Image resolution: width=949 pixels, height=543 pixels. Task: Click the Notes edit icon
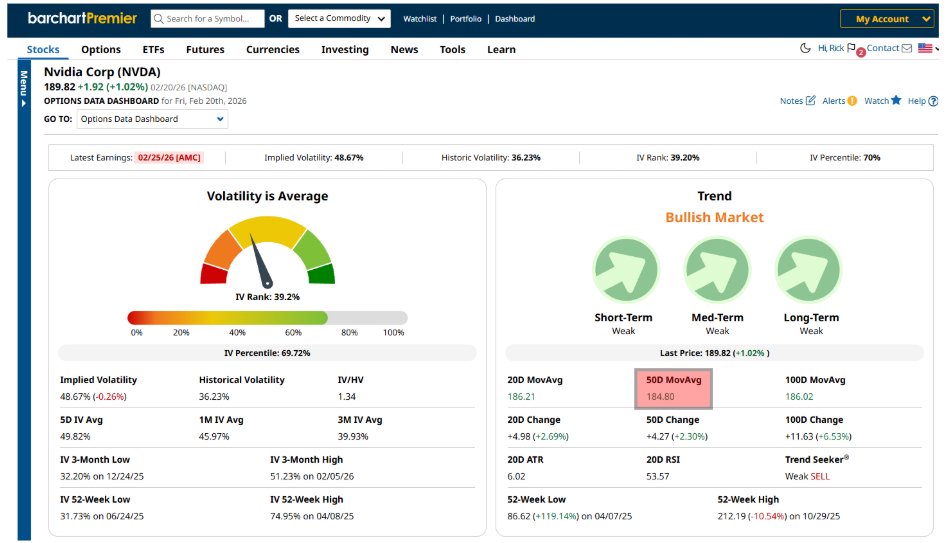[x=811, y=100]
